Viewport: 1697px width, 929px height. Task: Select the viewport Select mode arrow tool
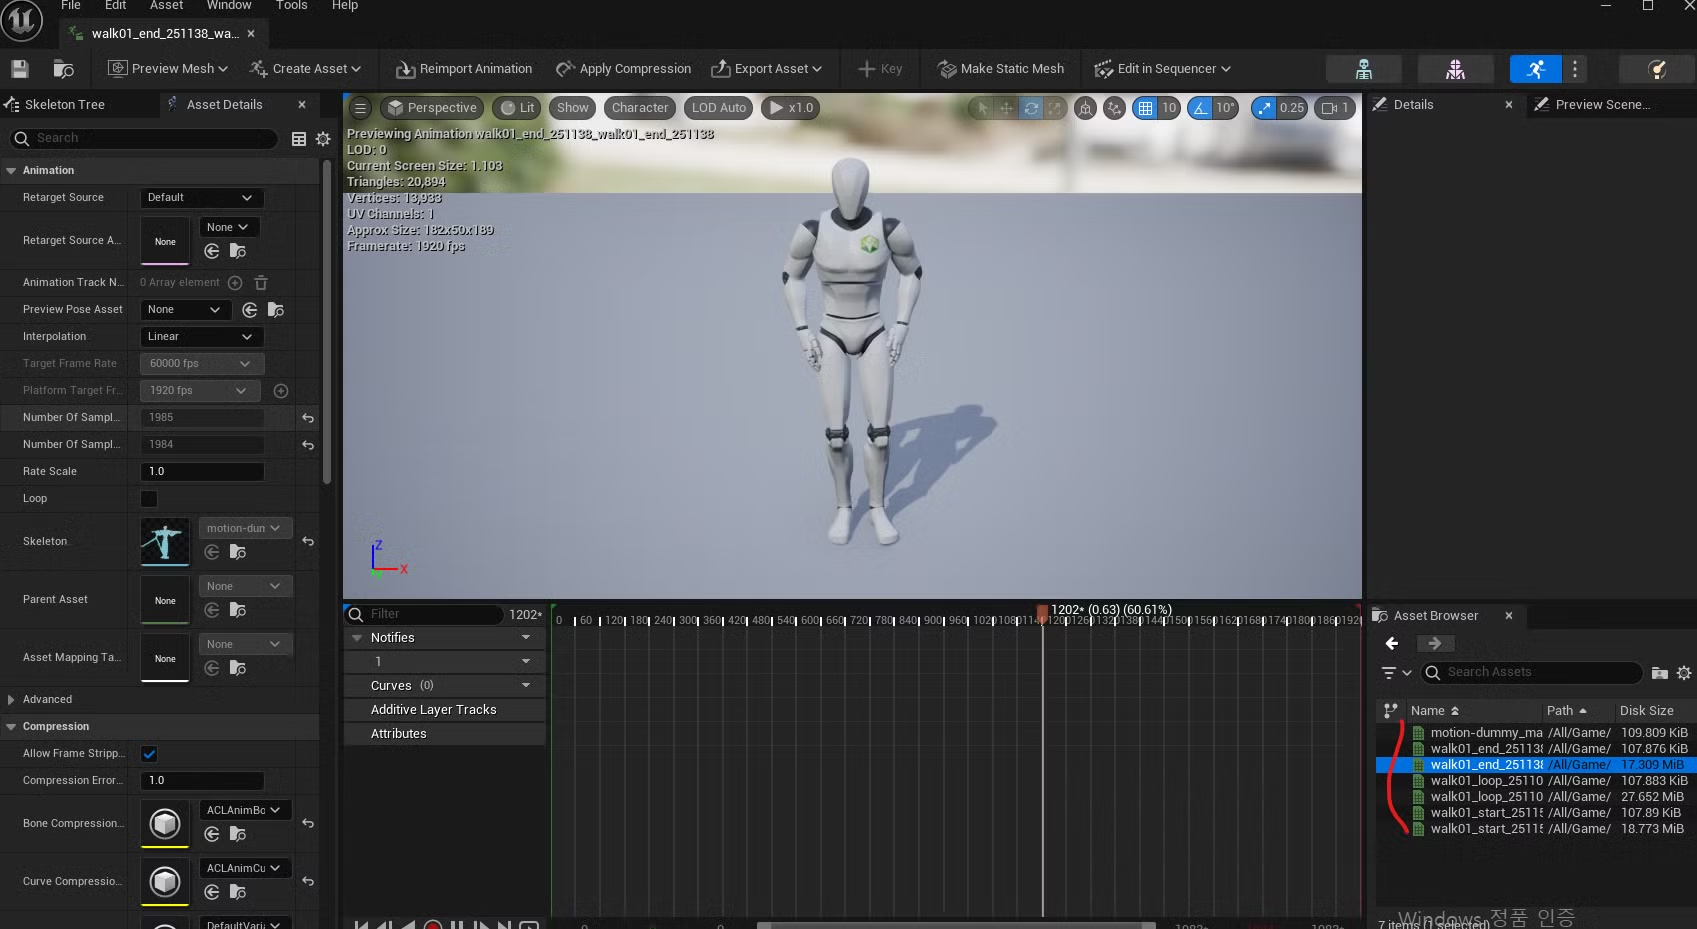(982, 108)
